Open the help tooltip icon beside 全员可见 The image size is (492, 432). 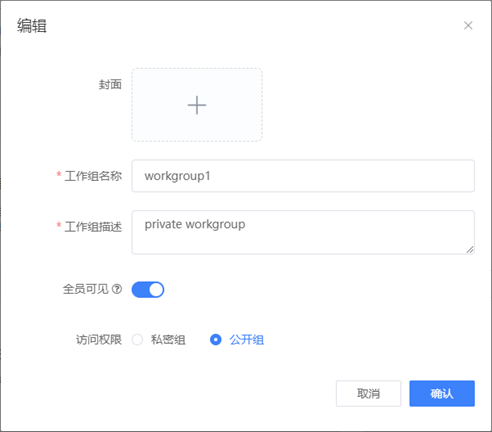click(x=117, y=289)
